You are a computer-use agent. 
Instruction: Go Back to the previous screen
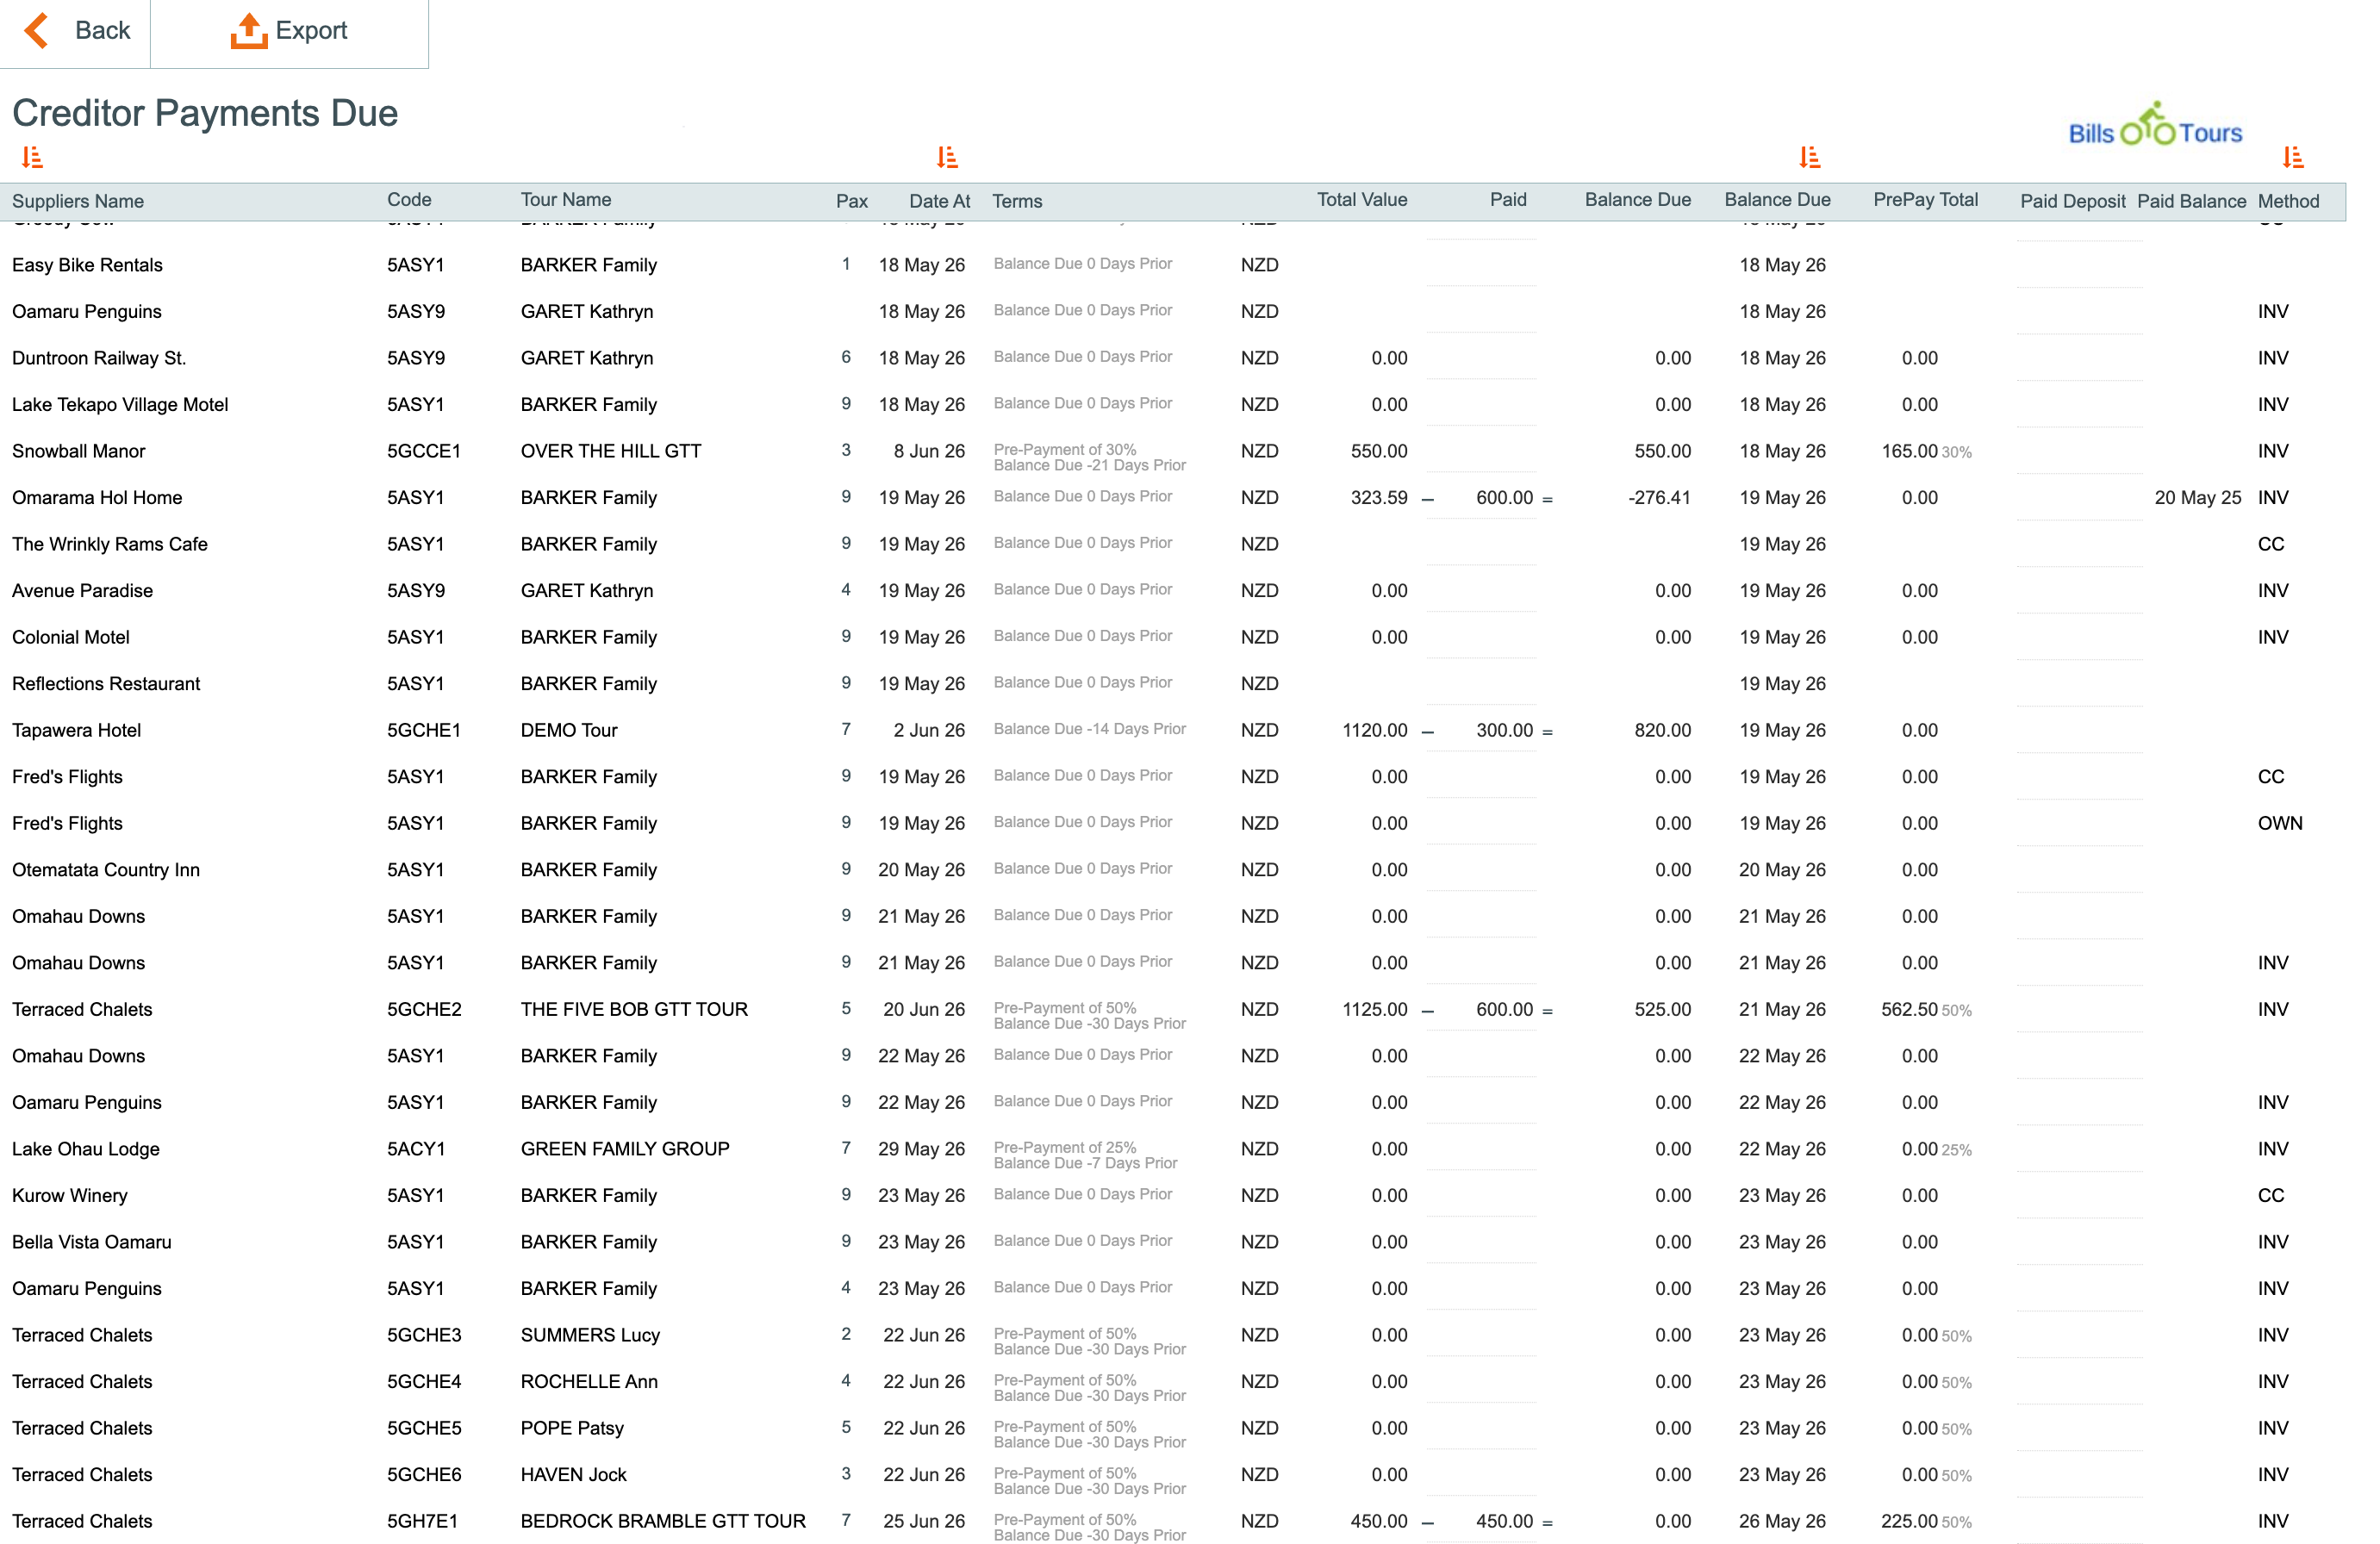(102, 31)
